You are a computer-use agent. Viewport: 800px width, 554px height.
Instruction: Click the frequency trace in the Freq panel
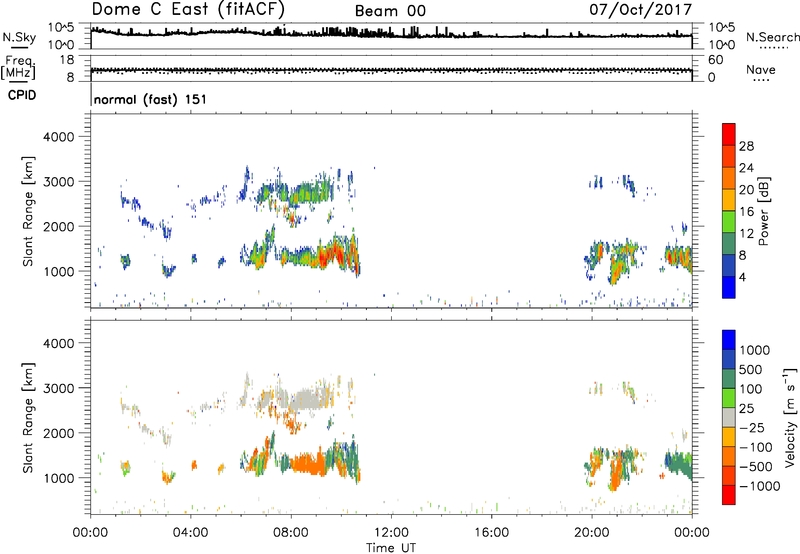pyautogui.click(x=391, y=70)
